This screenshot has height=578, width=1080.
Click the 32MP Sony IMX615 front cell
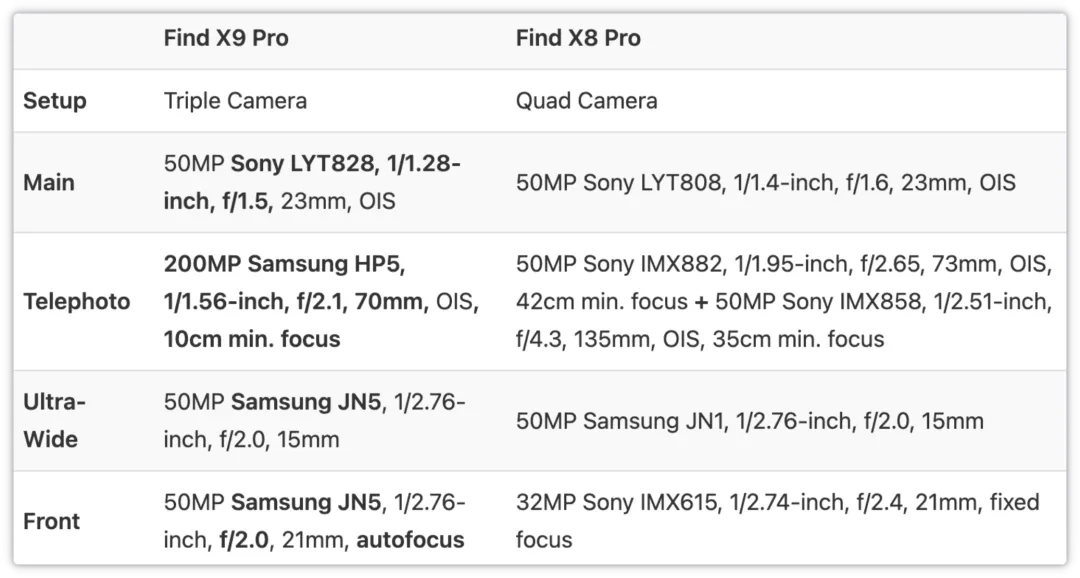pyautogui.click(x=777, y=521)
